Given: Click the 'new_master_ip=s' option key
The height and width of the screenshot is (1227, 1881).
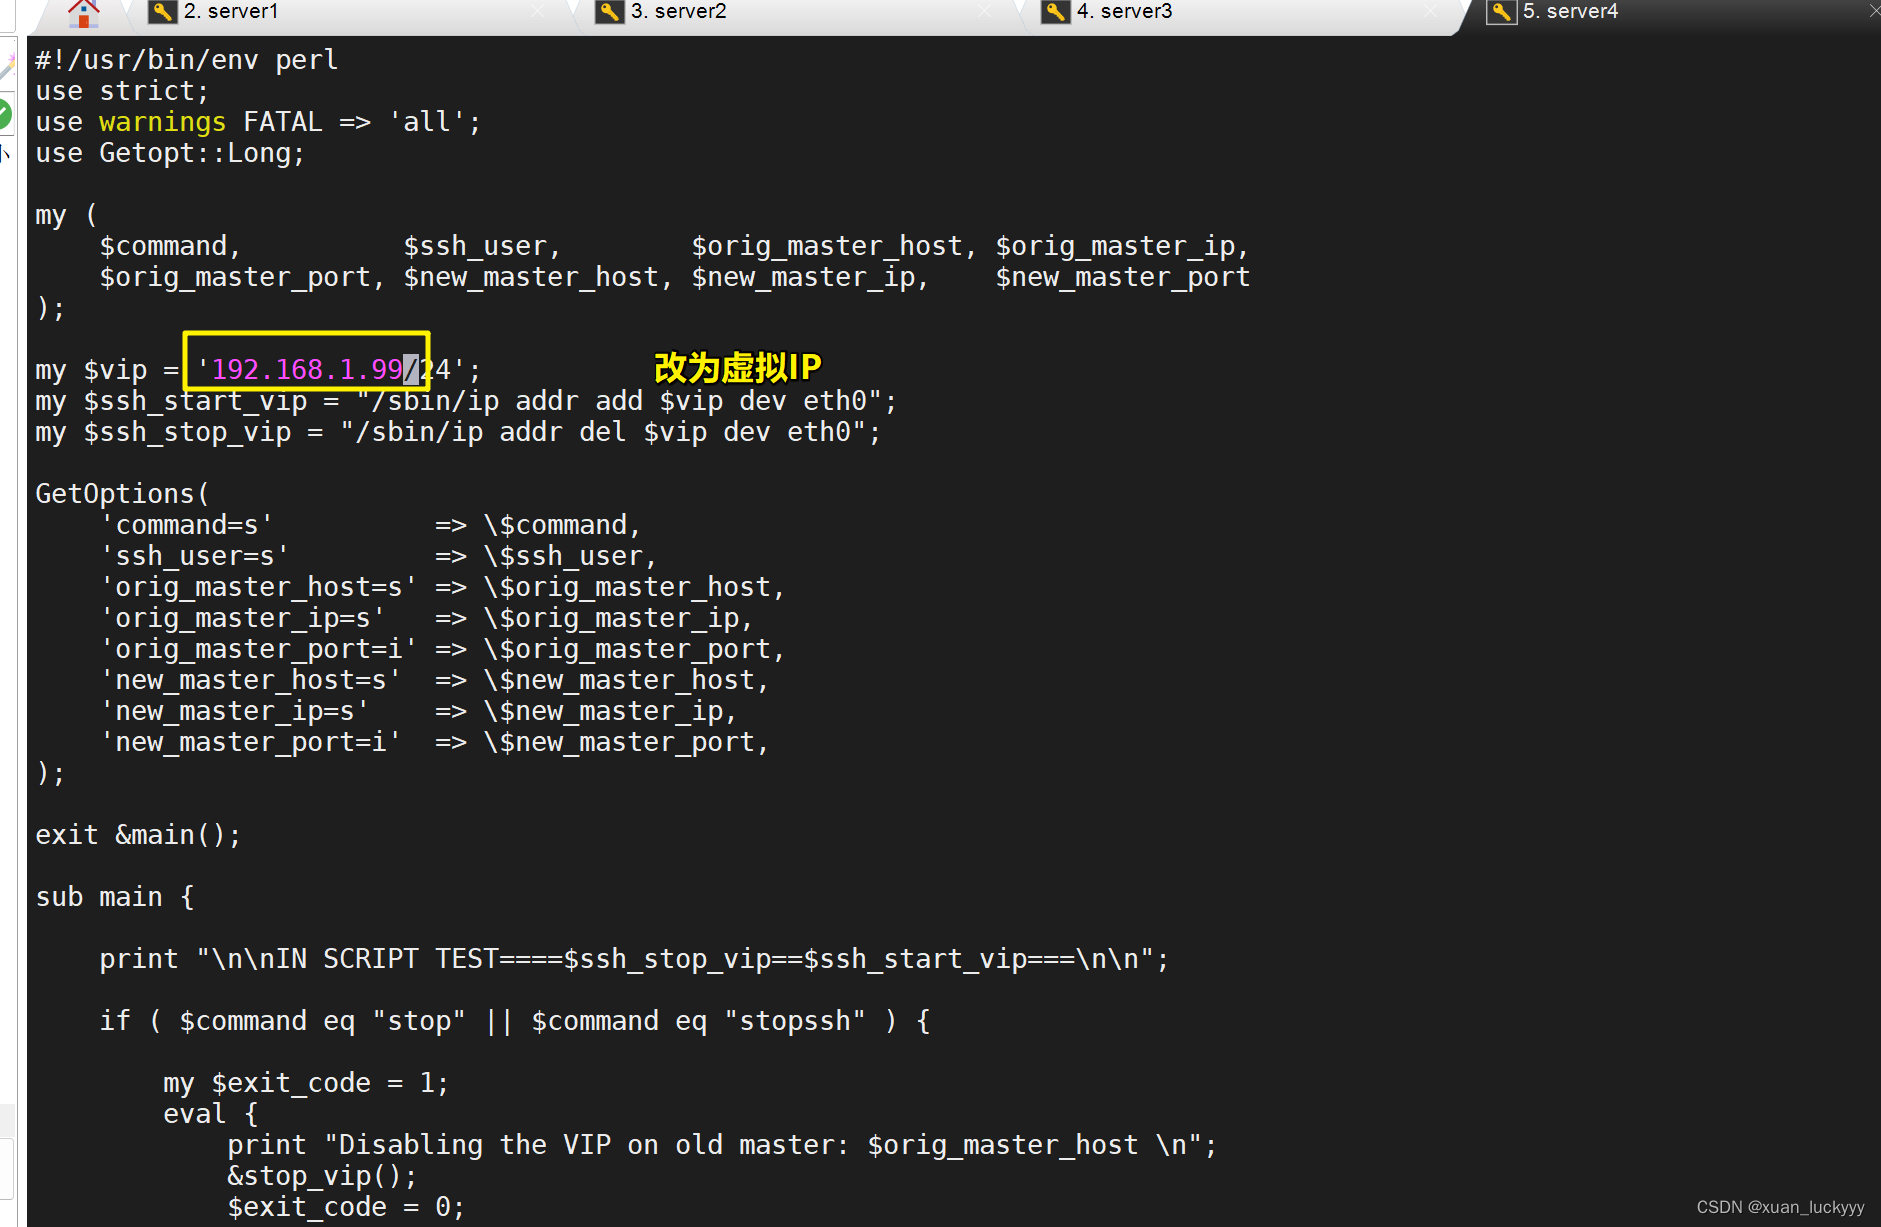Looking at the screenshot, I should [x=235, y=711].
